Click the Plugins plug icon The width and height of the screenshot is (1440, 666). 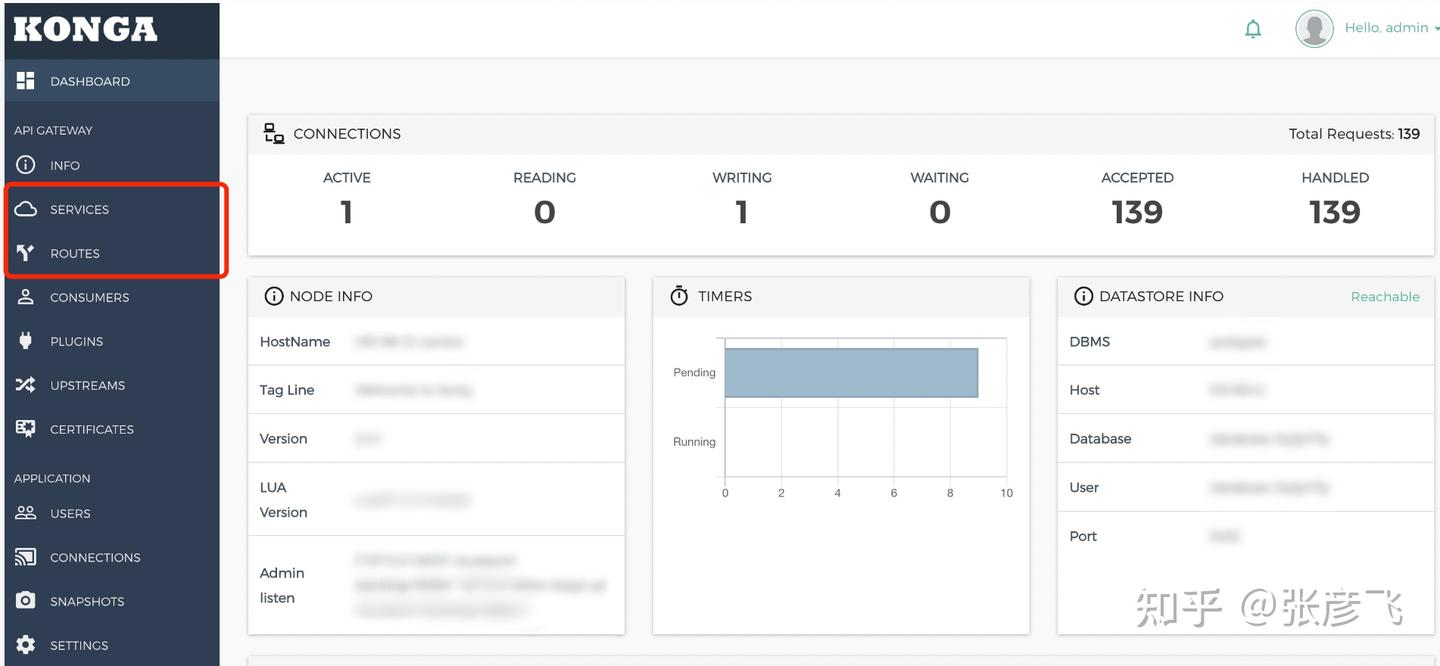pos(26,341)
